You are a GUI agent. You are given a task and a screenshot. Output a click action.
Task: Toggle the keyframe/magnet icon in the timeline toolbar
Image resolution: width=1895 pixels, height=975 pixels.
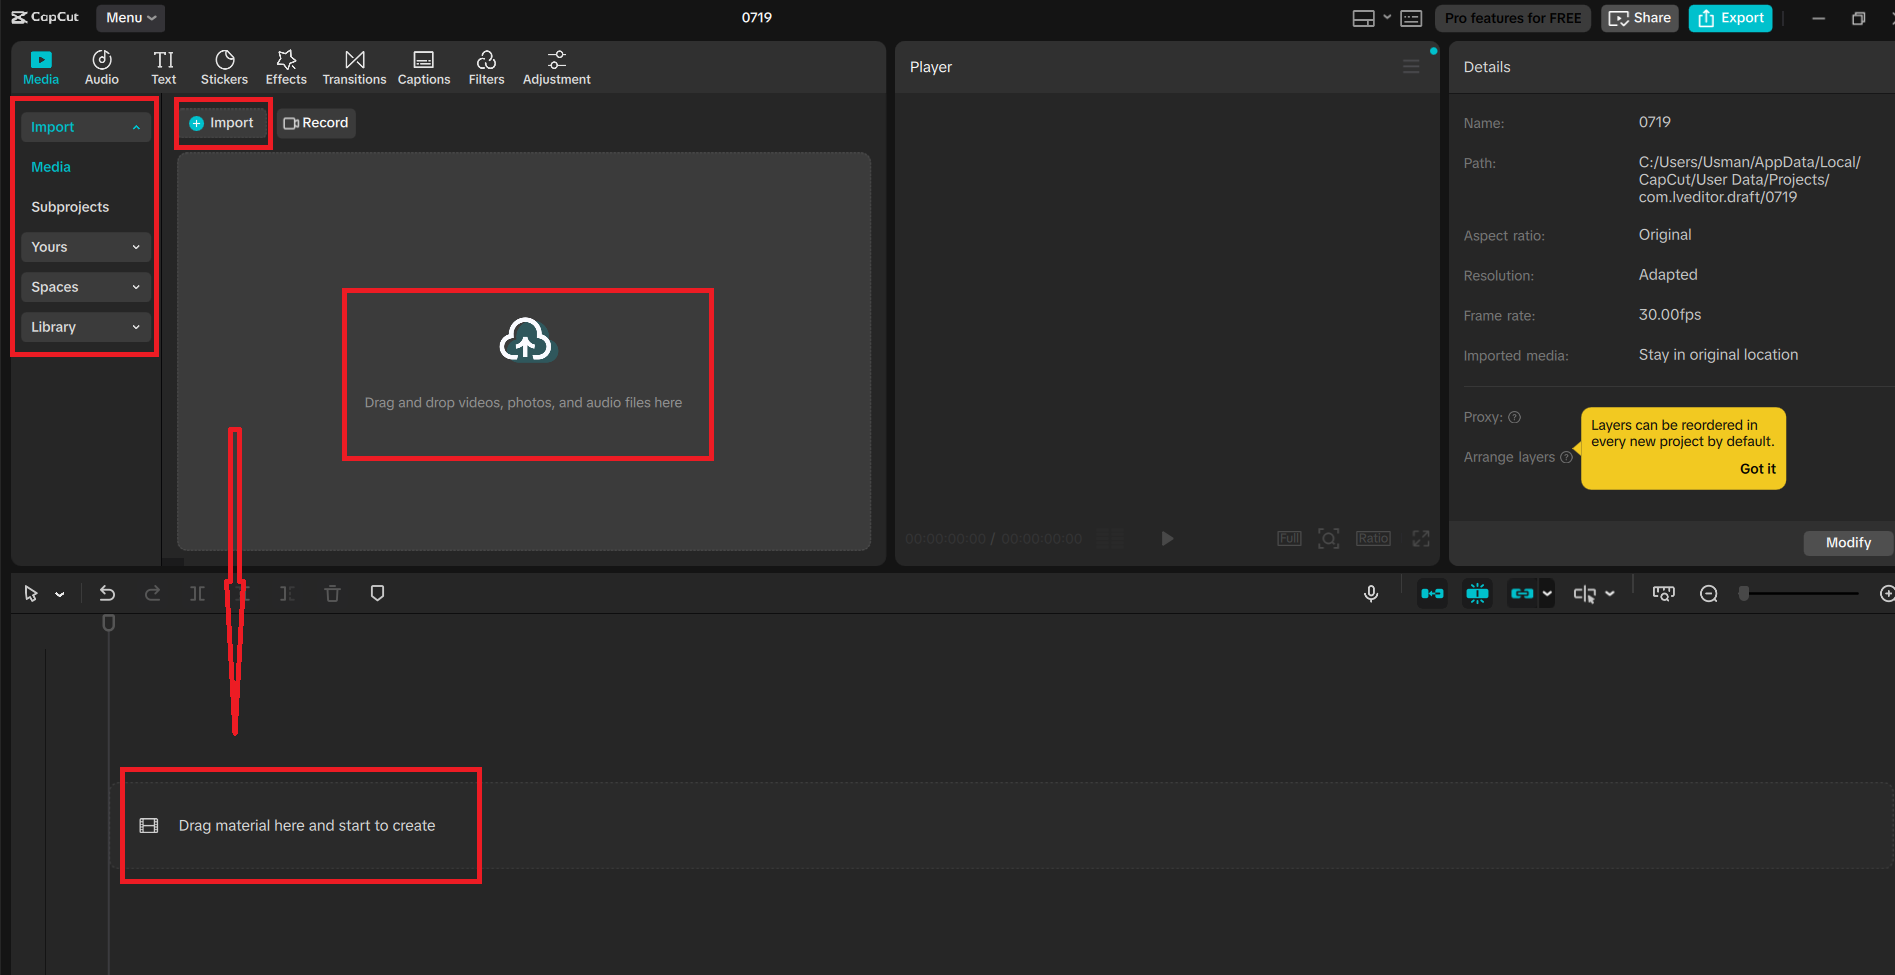click(1477, 592)
